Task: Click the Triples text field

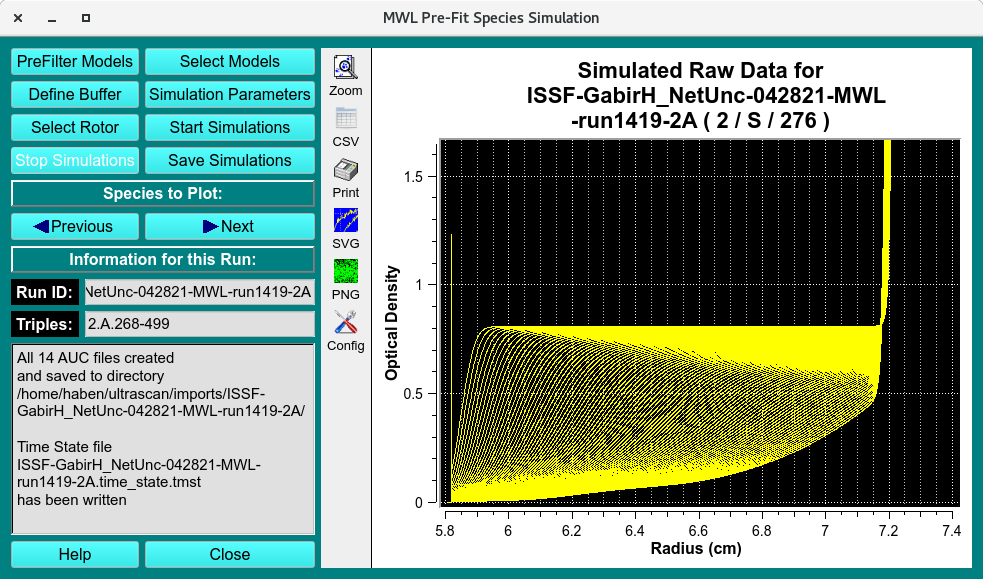Action: pos(199,324)
